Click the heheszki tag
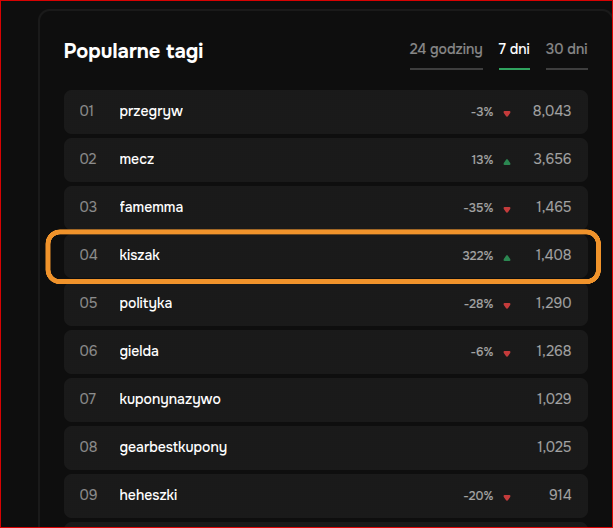 point(148,495)
